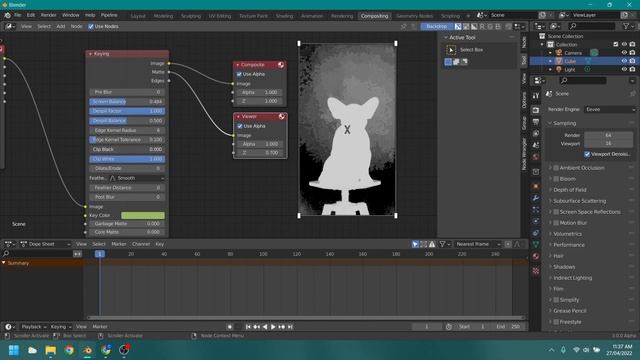The width and height of the screenshot is (640, 360).
Task: Collapse the Keying node with its triangle
Action: tap(90, 54)
